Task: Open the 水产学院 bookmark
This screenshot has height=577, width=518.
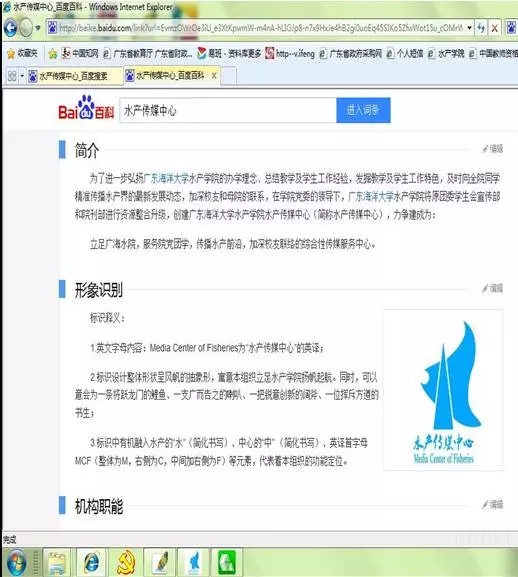Action: click(x=446, y=54)
